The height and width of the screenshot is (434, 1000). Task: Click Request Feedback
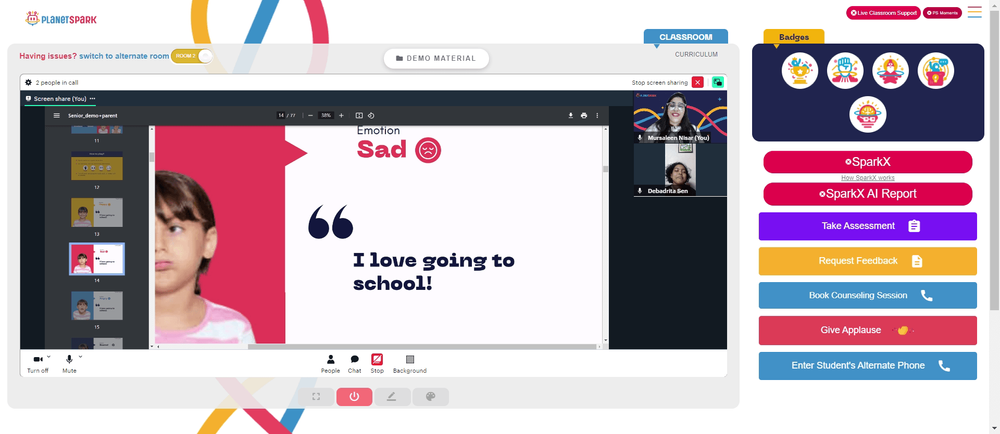click(x=867, y=261)
